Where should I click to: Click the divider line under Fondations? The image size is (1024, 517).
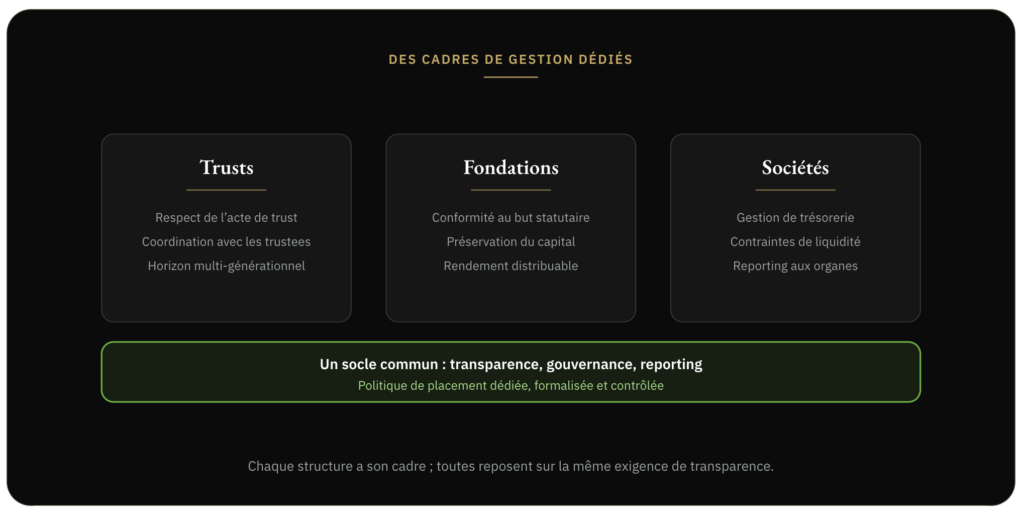click(x=511, y=190)
